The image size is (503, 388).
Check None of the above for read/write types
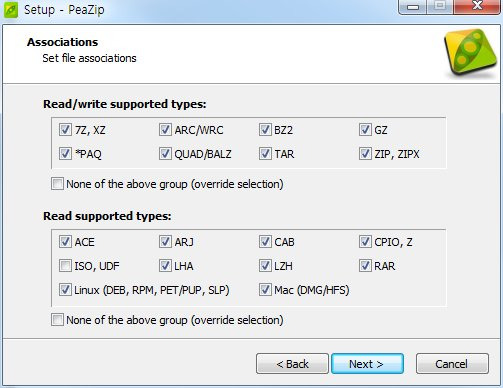pyautogui.click(x=57, y=184)
